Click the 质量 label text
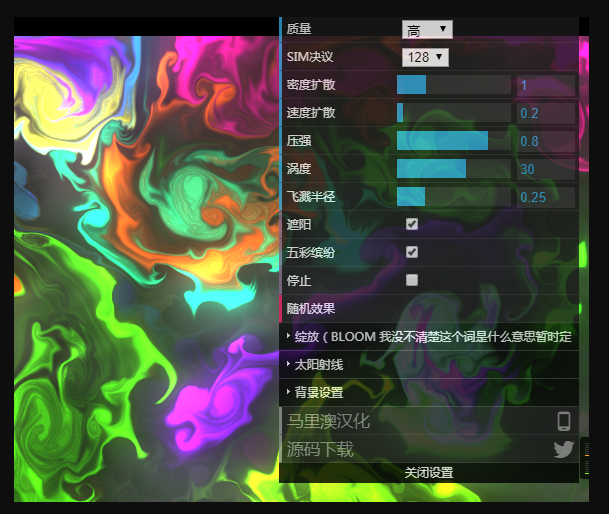 click(x=299, y=29)
